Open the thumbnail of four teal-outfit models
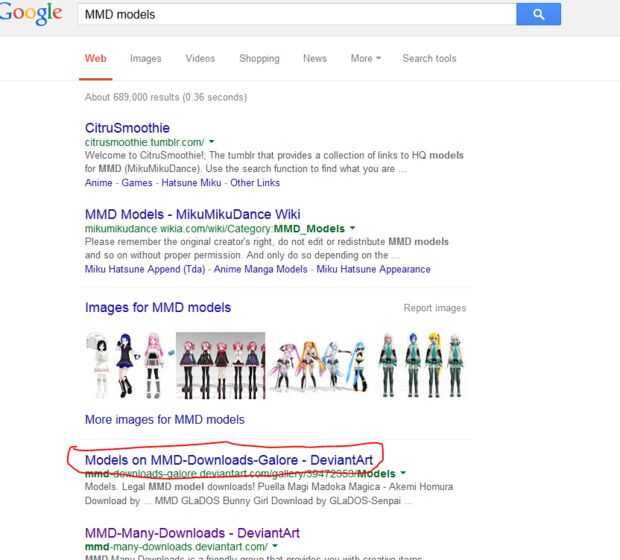The width and height of the screenshot is (620, 560). [x=421, y=365]
